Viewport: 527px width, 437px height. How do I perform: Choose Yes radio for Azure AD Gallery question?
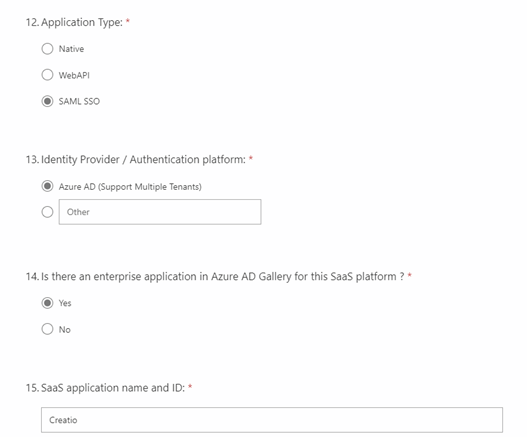point(47,303)
